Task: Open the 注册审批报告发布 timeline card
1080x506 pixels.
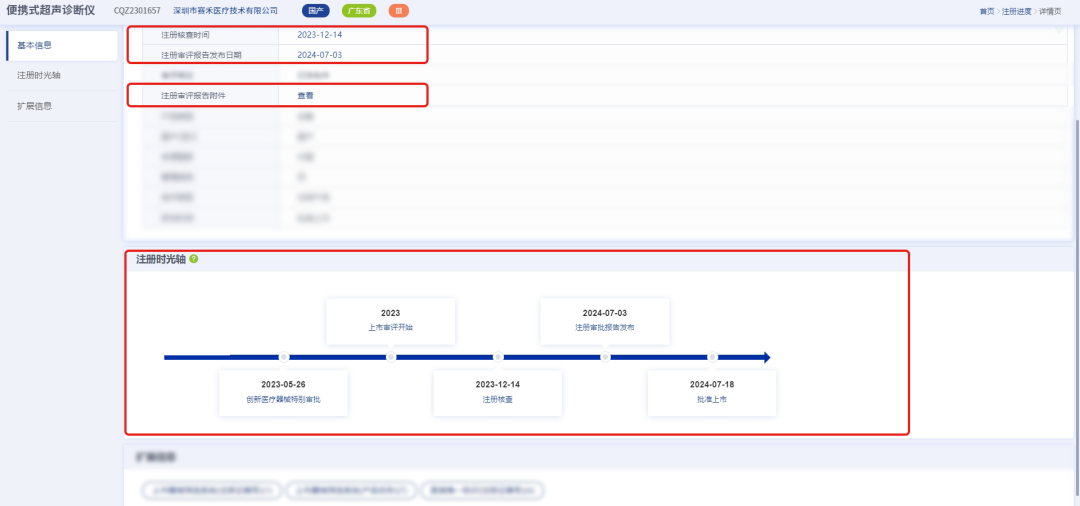Action: point(604,320)
